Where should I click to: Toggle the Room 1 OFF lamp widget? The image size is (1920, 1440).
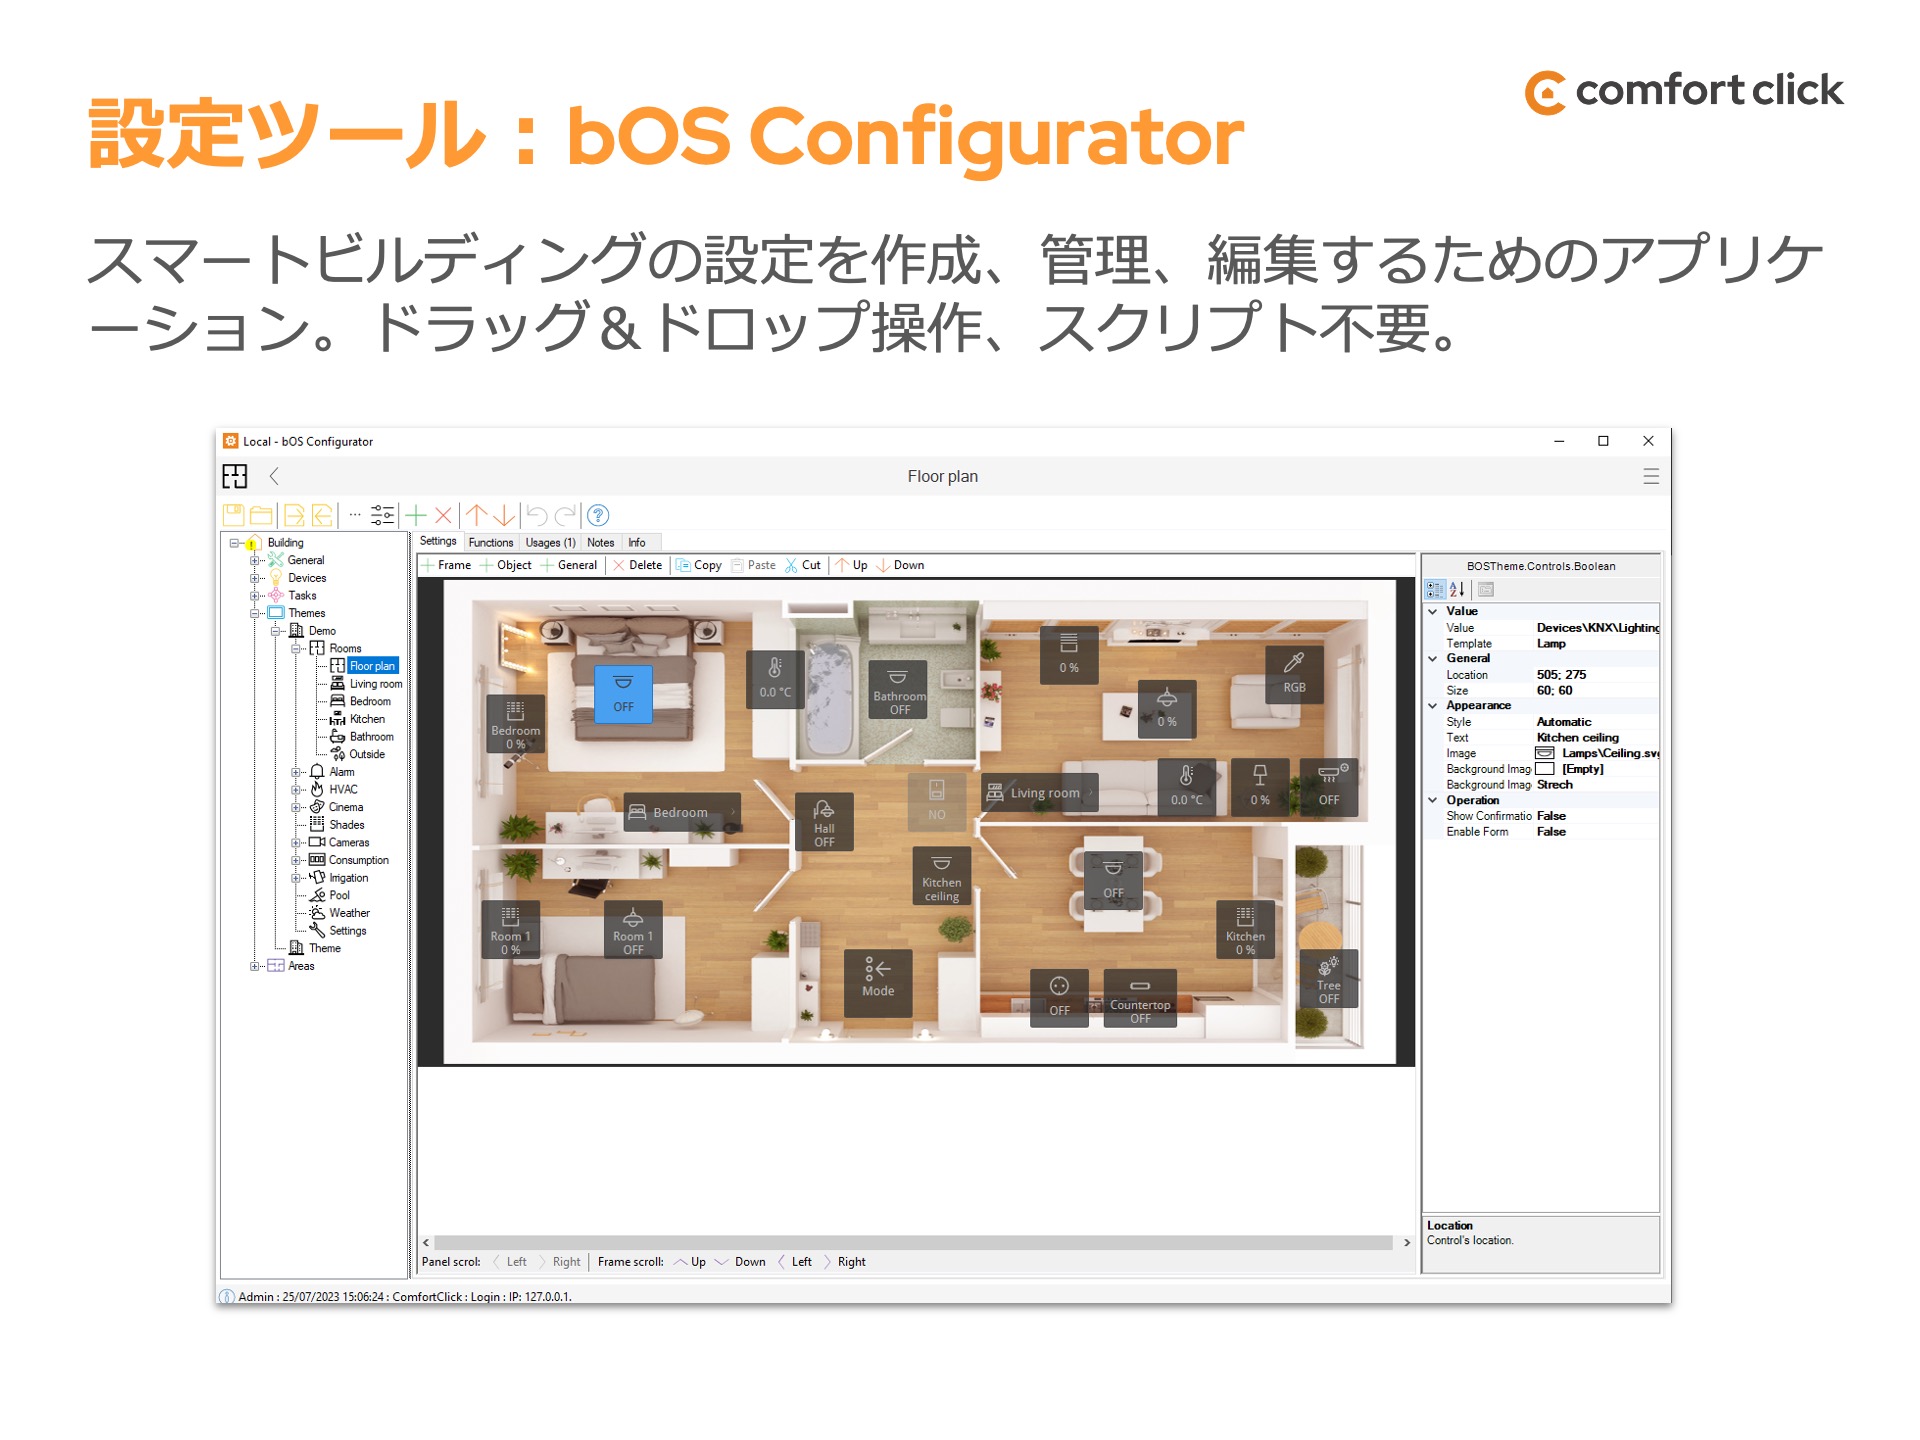click(633, 930)
